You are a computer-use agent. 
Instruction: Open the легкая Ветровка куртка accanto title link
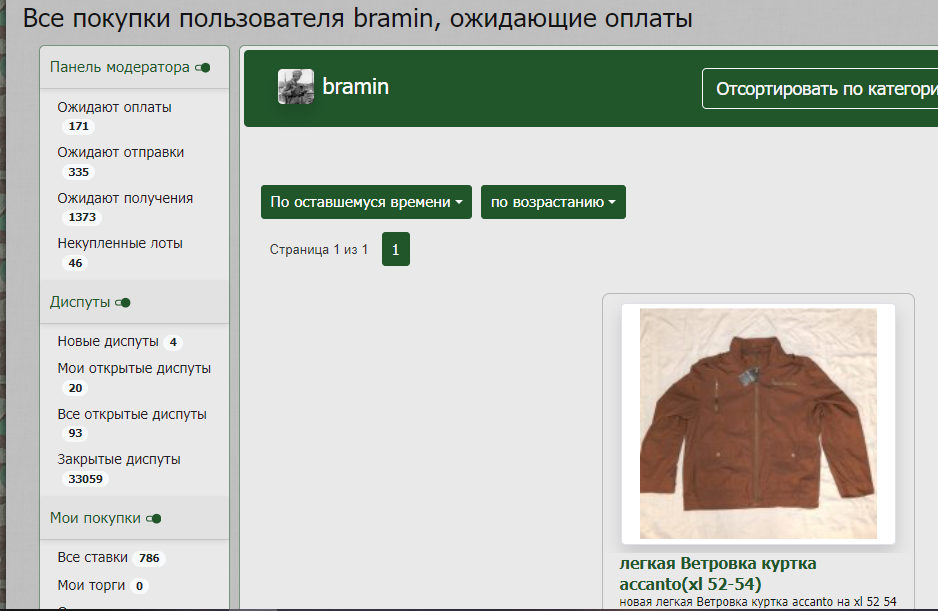[717, 573]
